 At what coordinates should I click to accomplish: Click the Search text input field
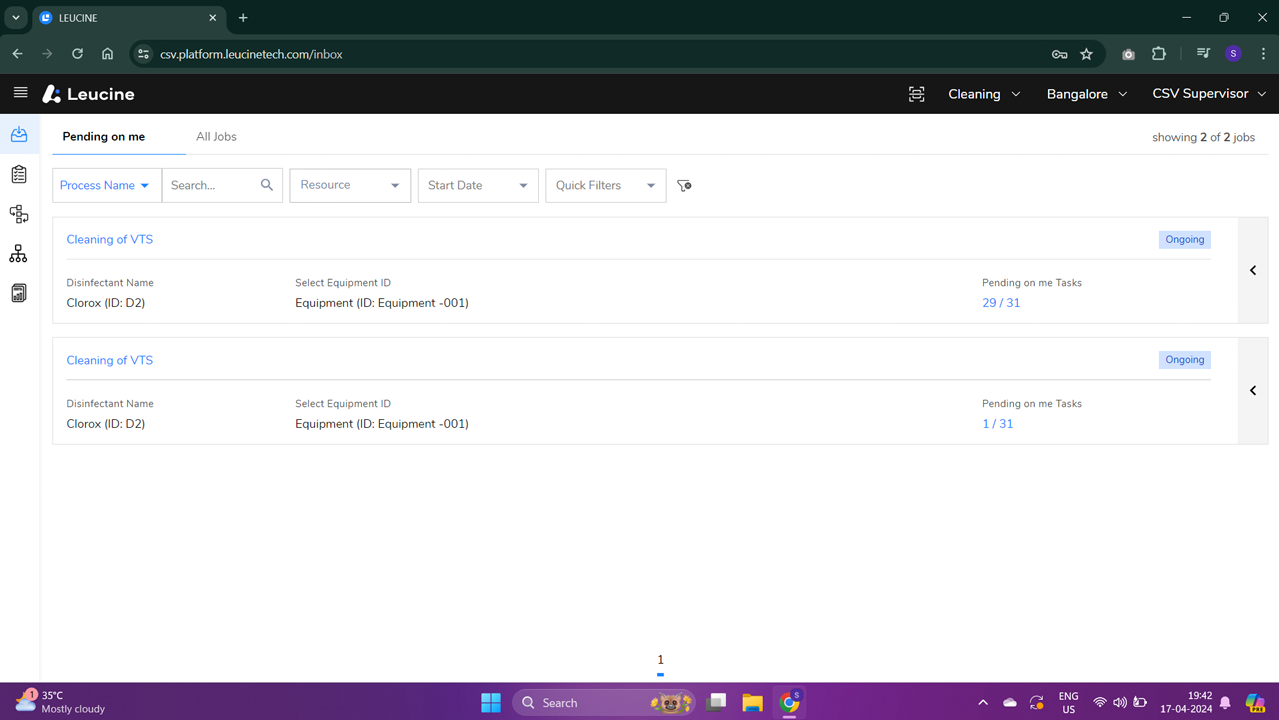[212, 185]
